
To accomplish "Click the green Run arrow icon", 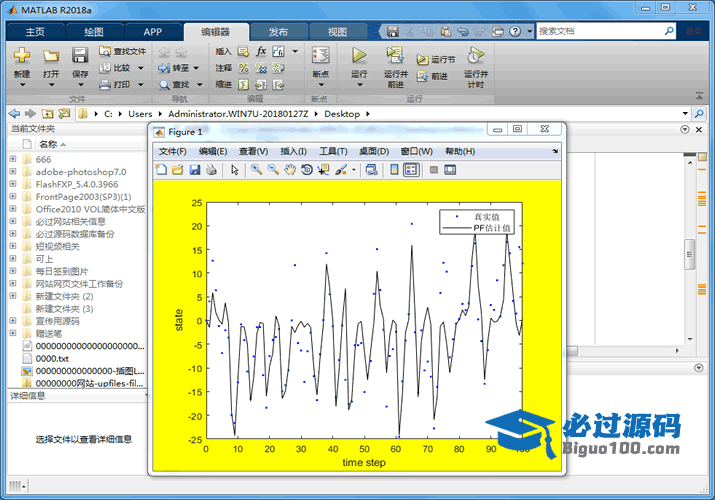I will (359, 55).
